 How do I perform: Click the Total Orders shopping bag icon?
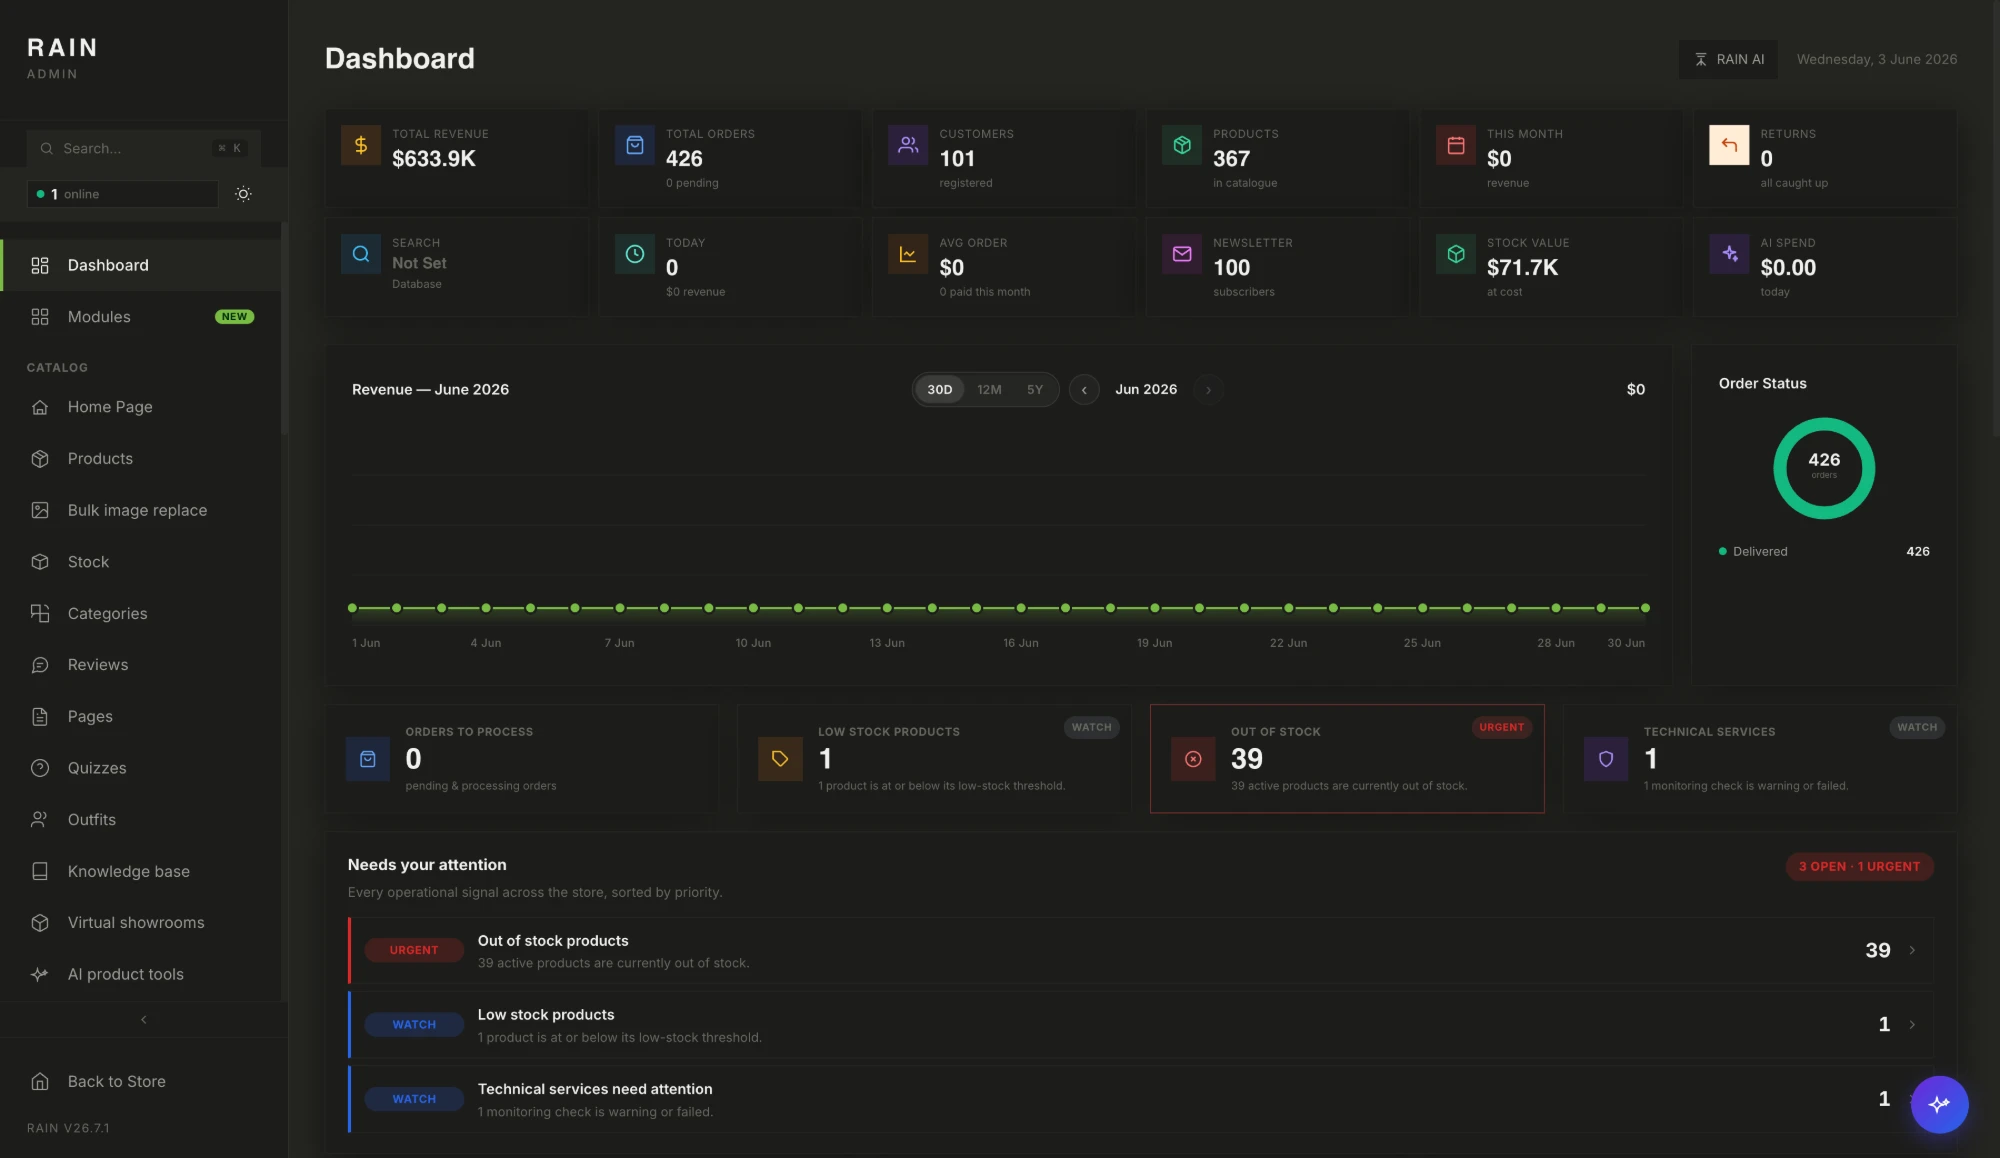(x=635, y=146)
